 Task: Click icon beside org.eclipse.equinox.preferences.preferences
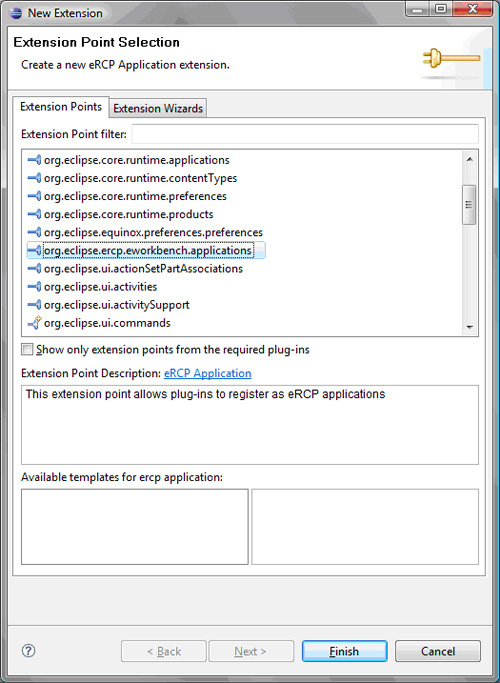click(x=34, y=233)
